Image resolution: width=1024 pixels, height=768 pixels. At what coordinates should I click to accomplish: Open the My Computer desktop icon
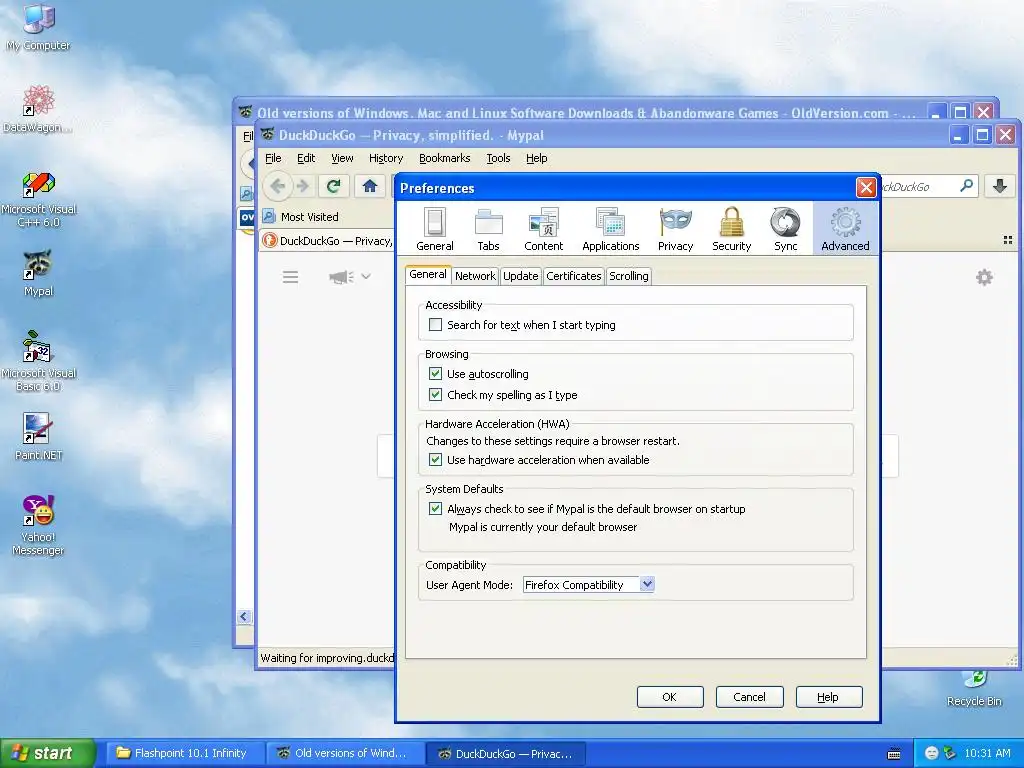(x=38, y=26)
